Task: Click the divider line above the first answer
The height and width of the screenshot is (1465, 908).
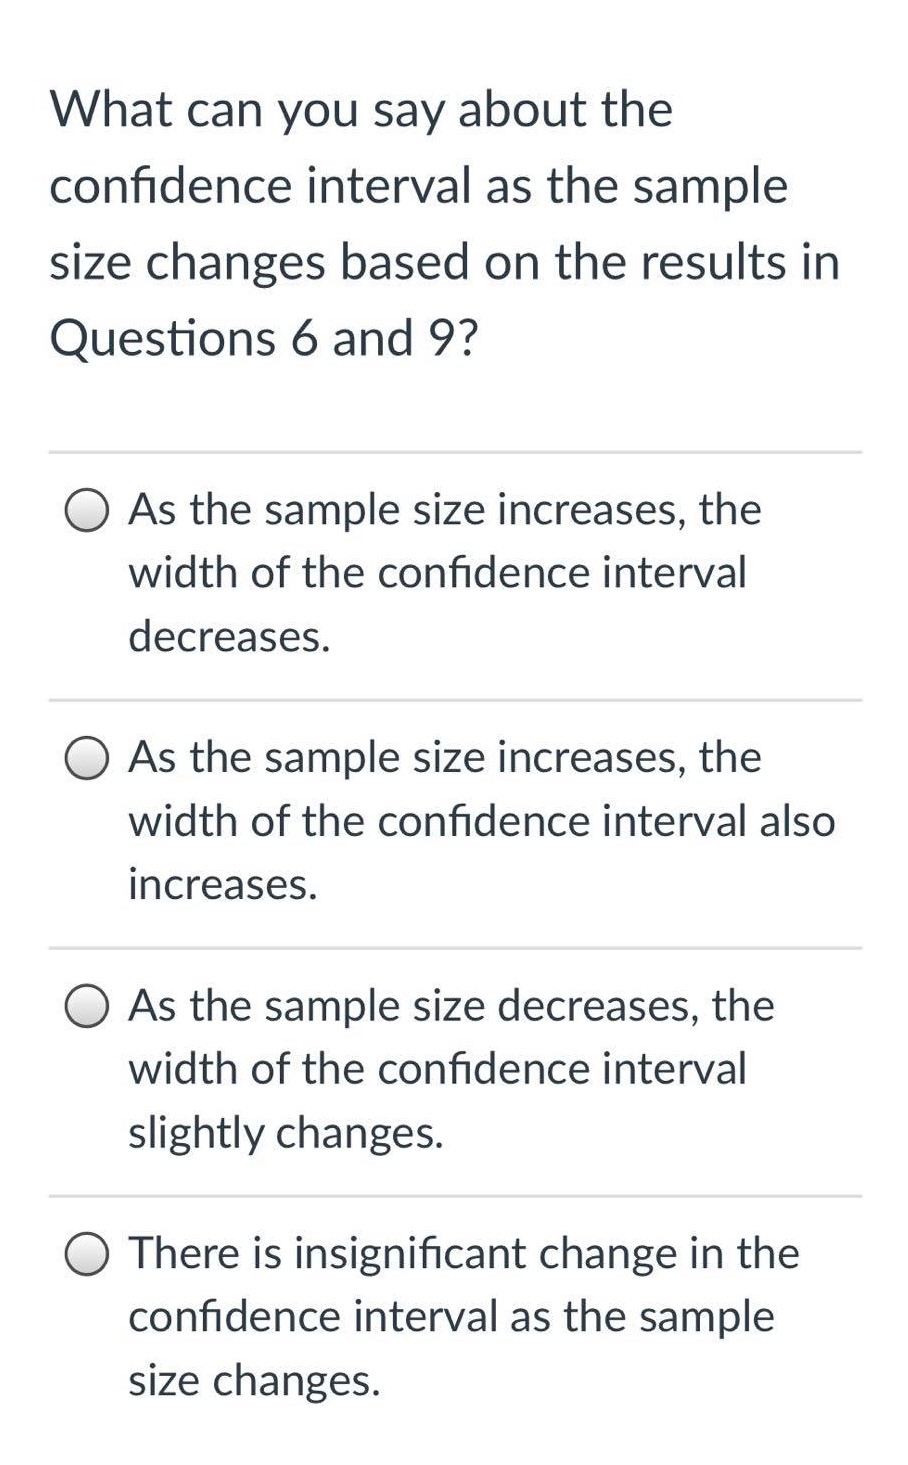Action: pos(455,452)
